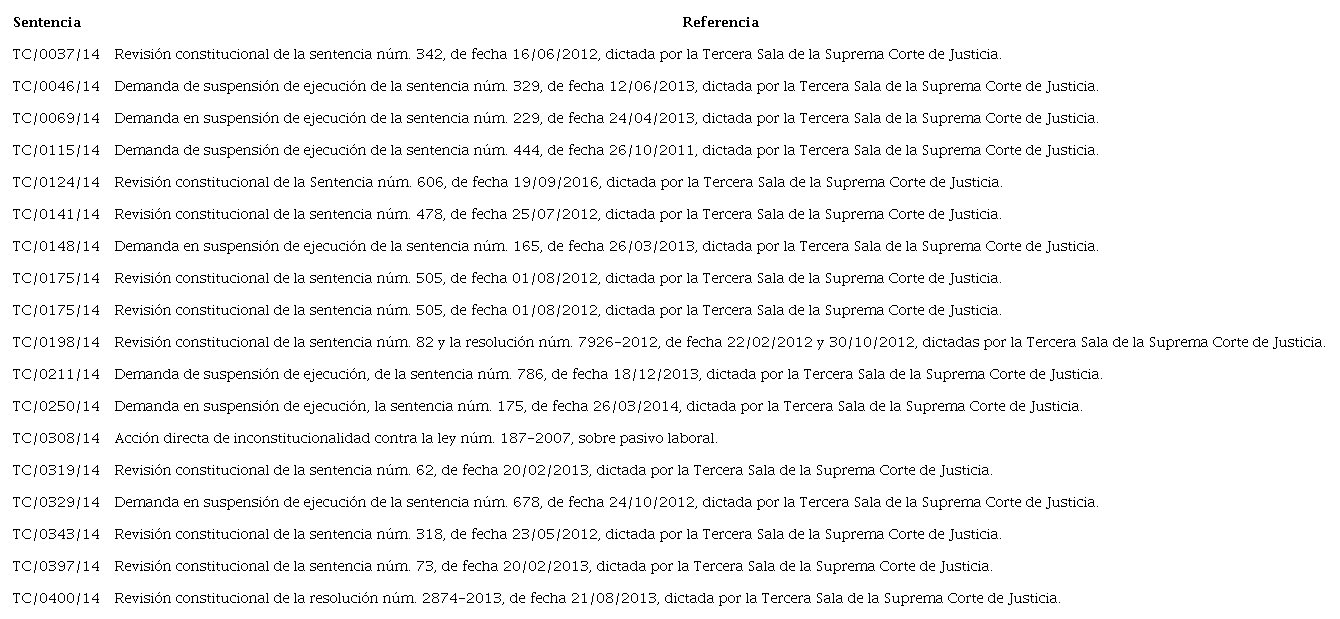Select the reference for sentencia núm. 606
The image size is (1340, 619).
[558, 182]
